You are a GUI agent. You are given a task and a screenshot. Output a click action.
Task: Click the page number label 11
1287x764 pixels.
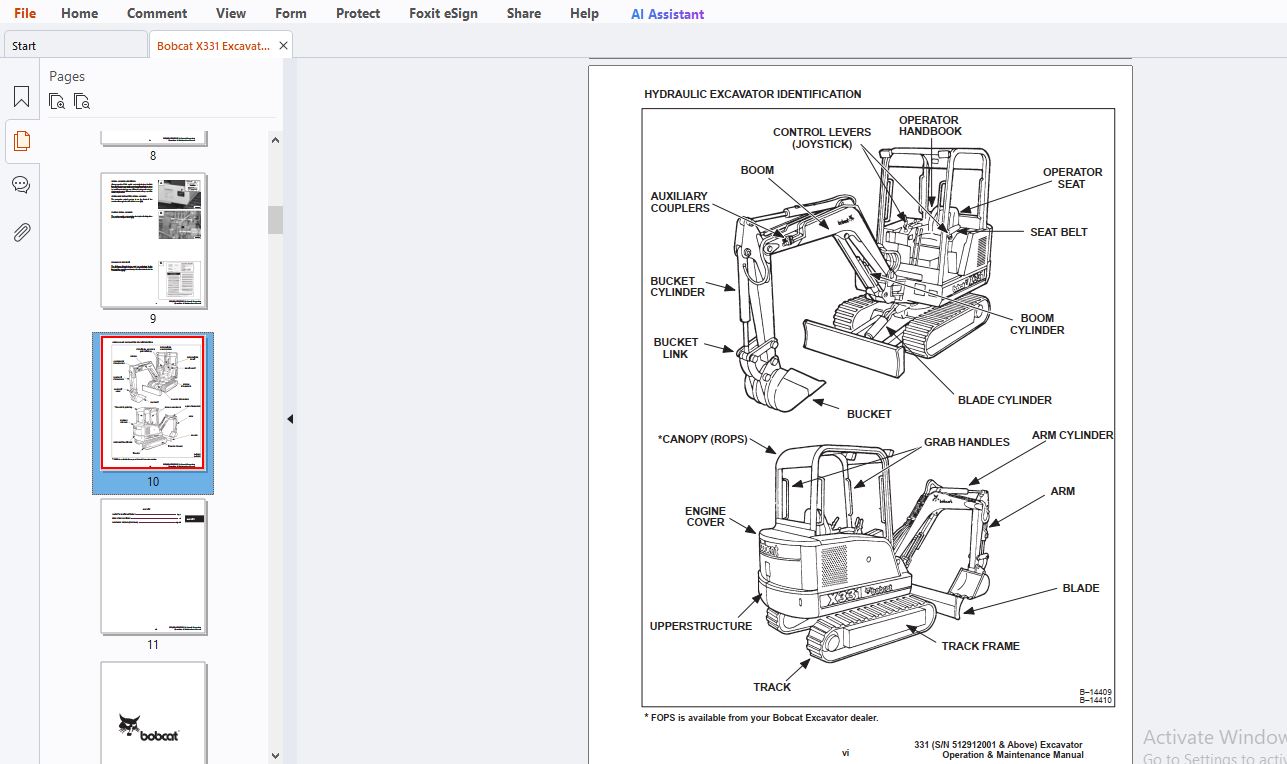153,645
